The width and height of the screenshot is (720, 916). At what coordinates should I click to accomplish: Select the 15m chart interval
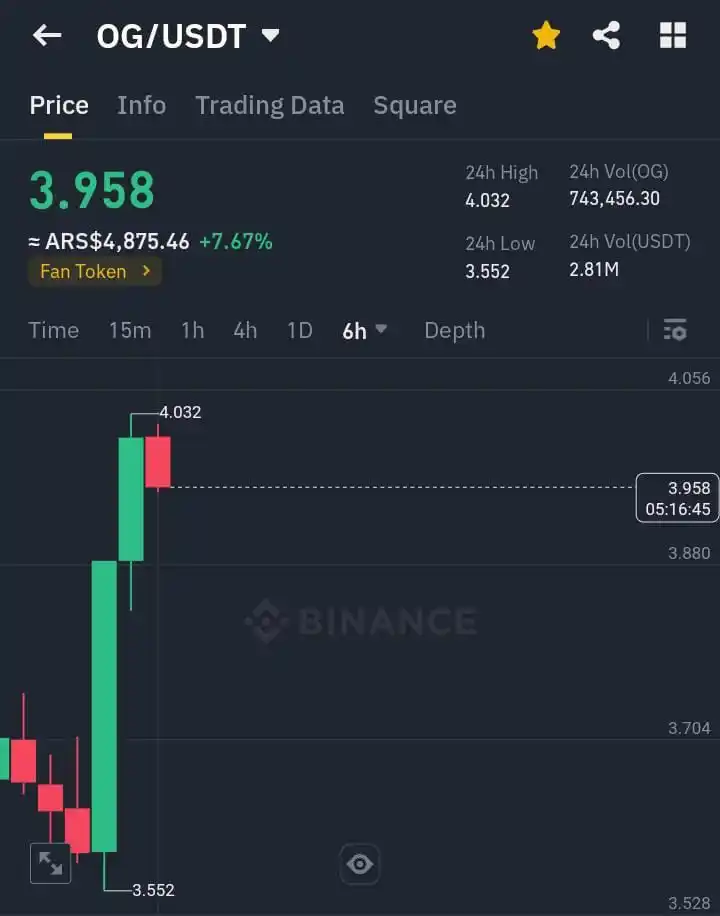coord(130,331)
